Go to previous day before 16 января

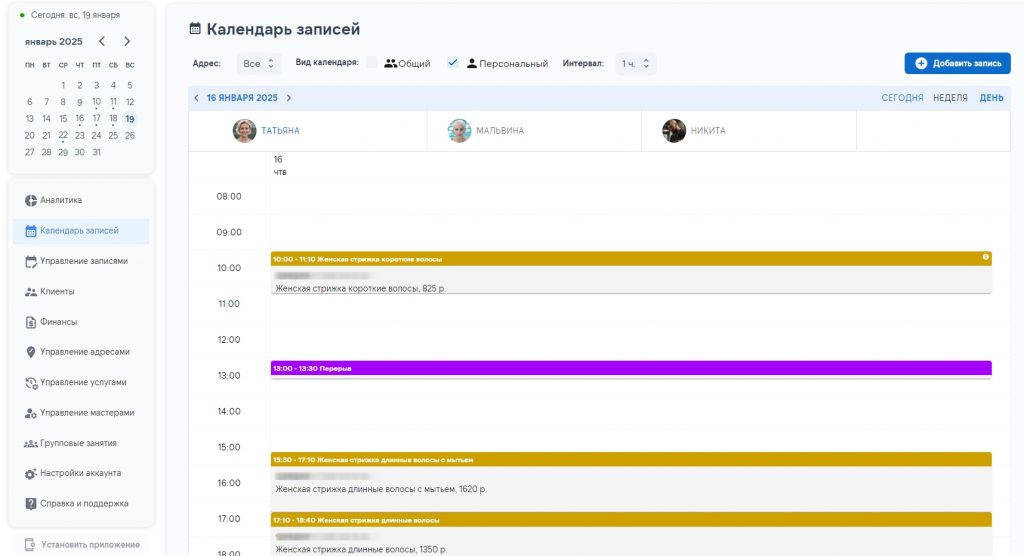pos(196,98)
